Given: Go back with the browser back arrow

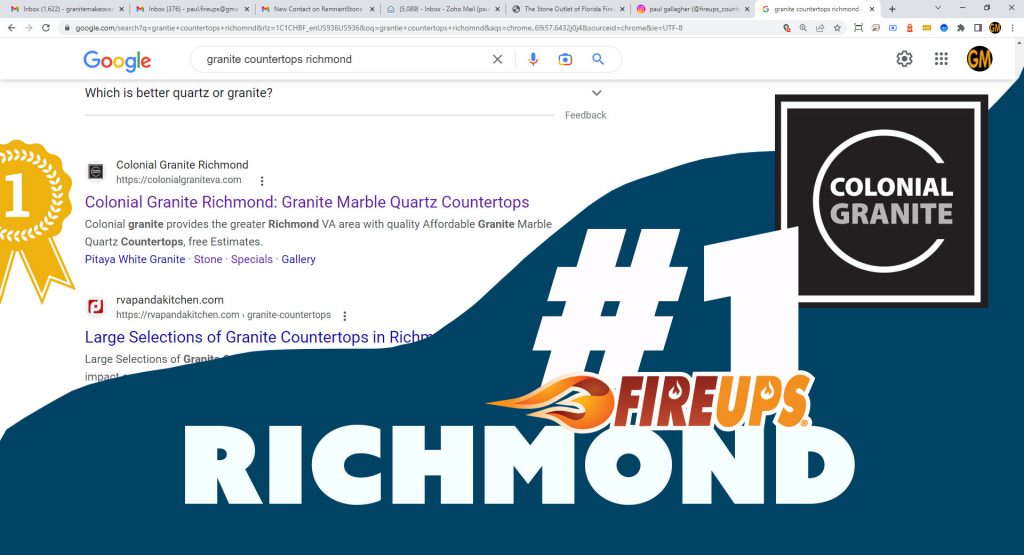Looking at the screenshot, I should [11, 28].
